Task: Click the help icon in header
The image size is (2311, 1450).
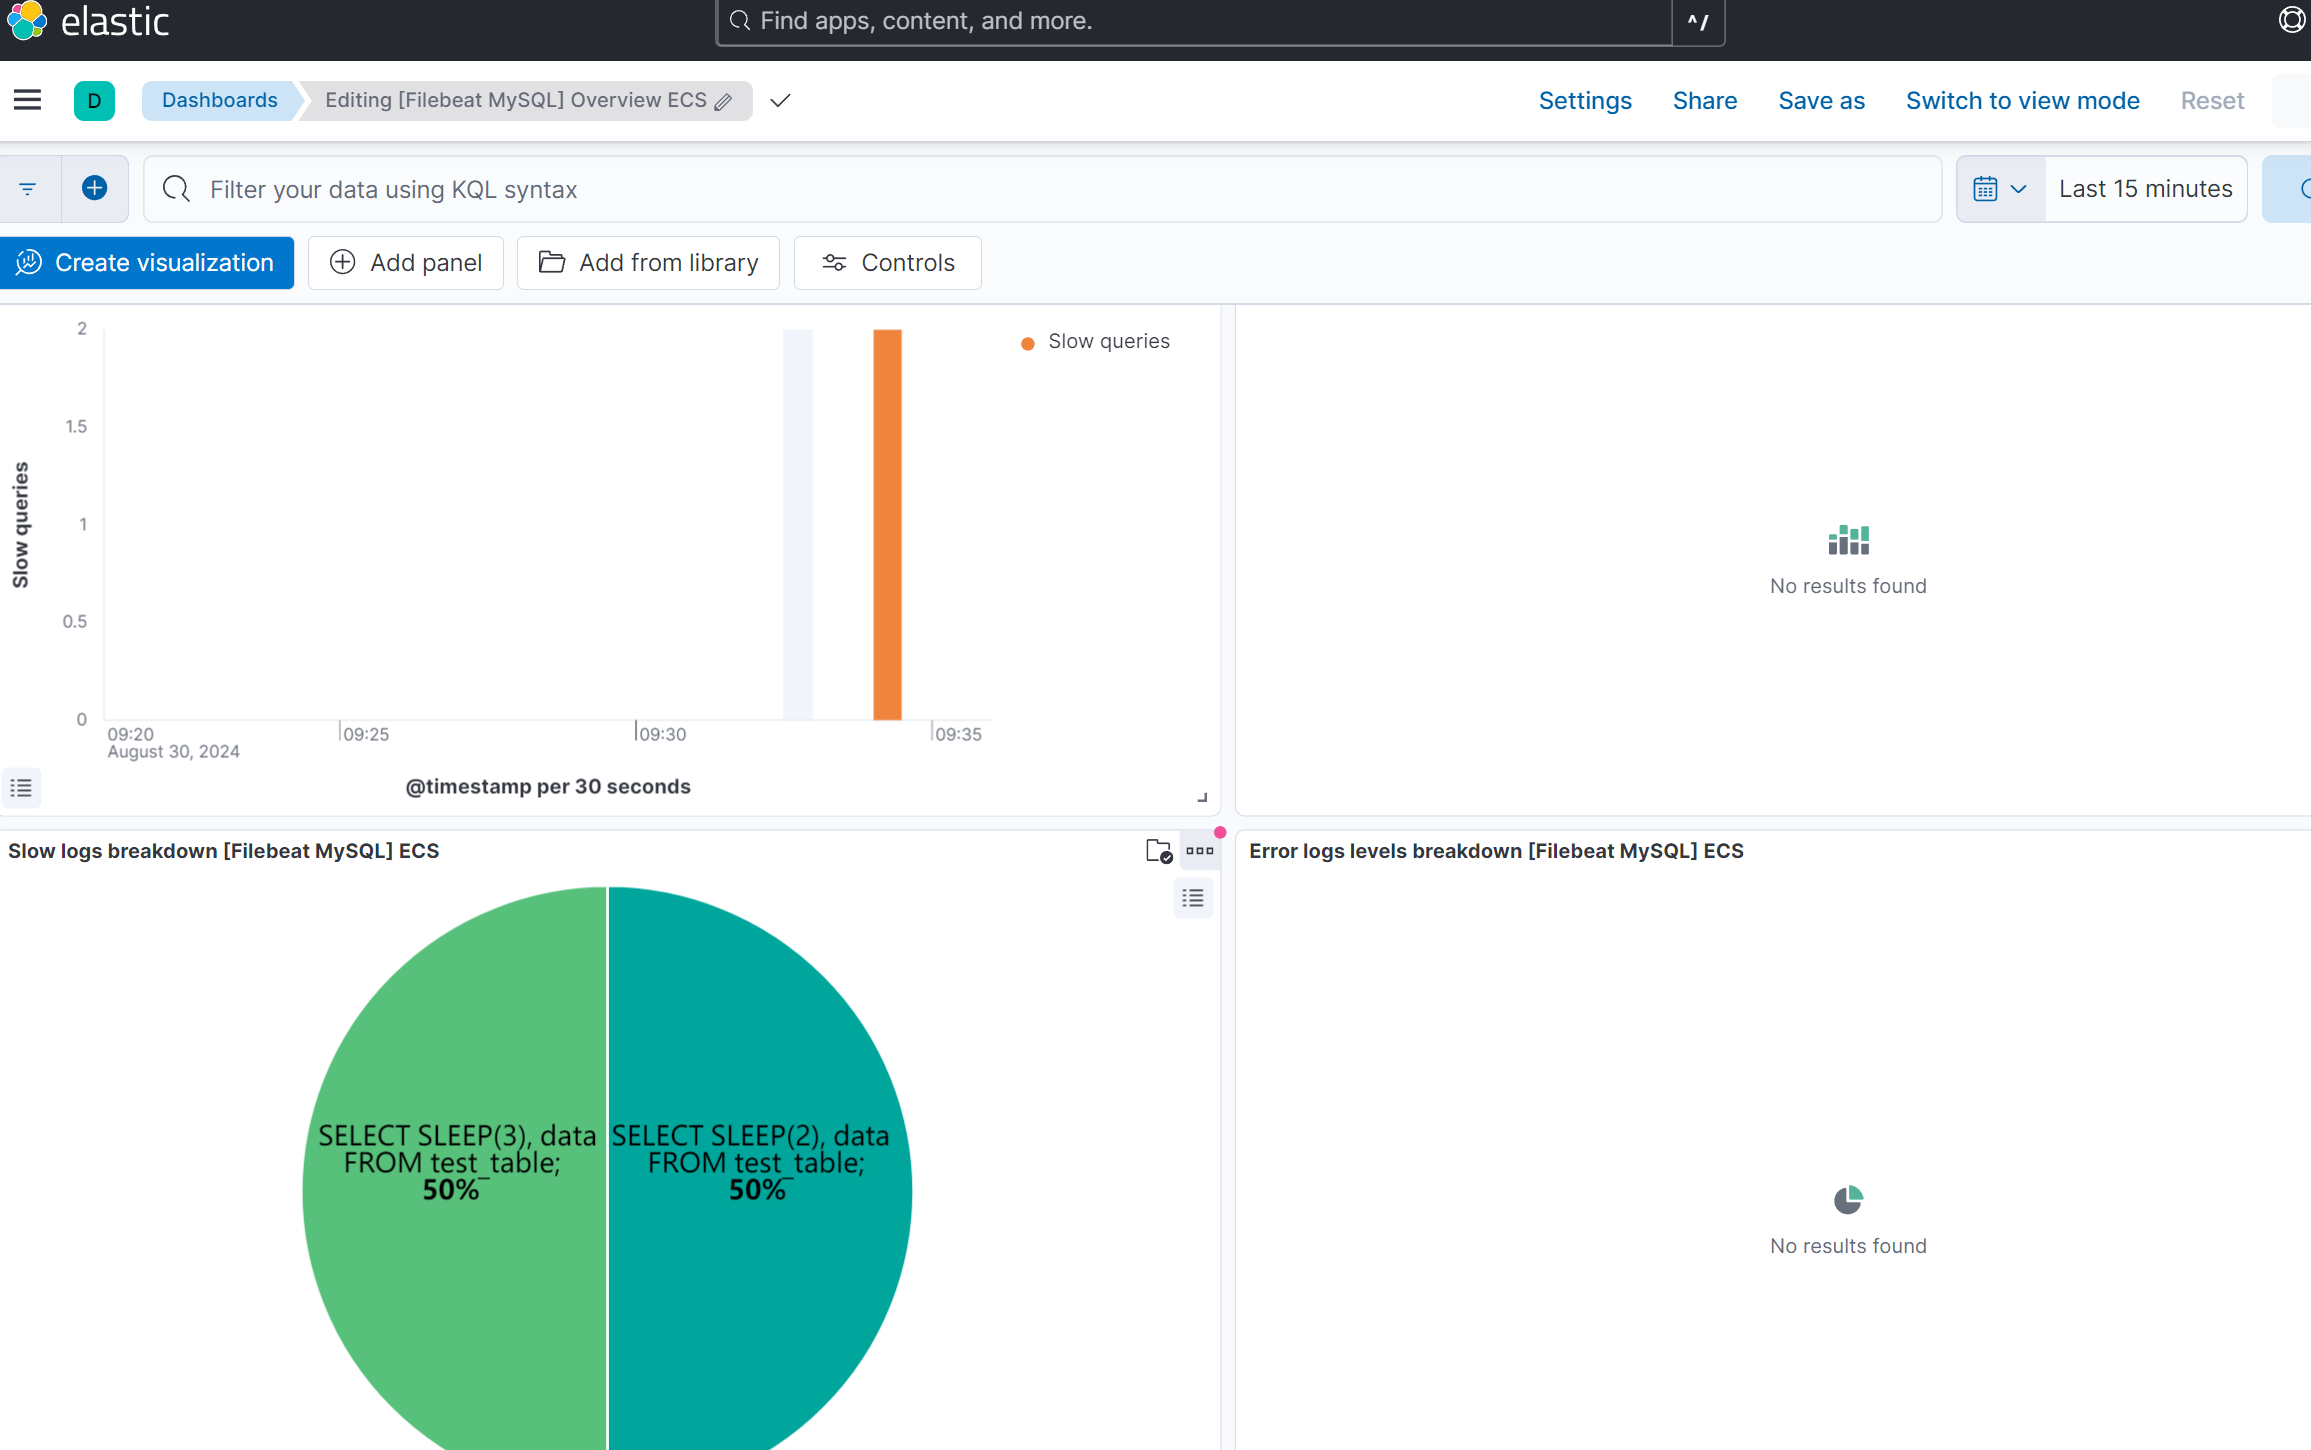Action: pyautogui.click(x=2291, y=20)
